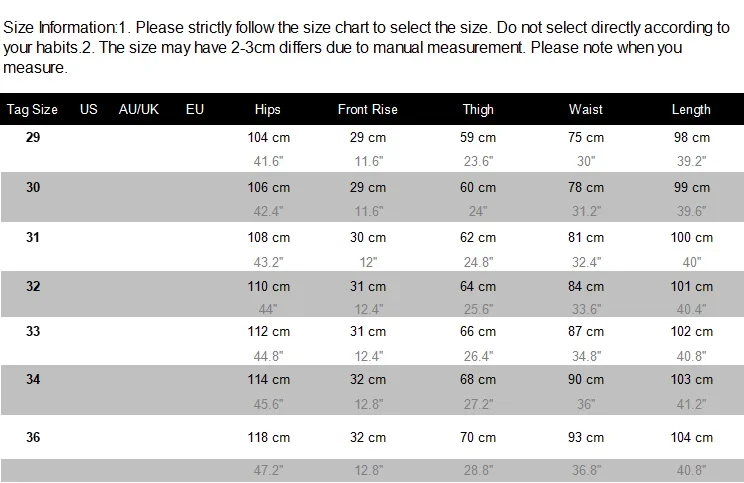Click the 118 cm hips value

point(268,437)
